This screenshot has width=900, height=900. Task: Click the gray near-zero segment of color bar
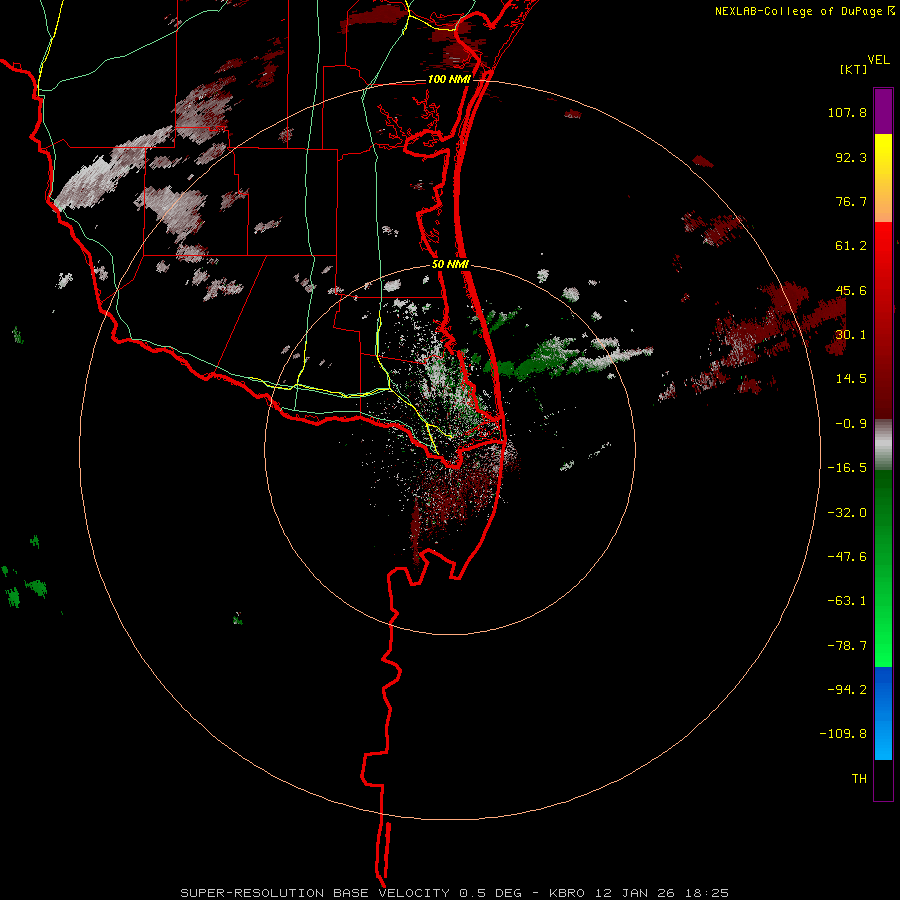[x=883, y=445]
